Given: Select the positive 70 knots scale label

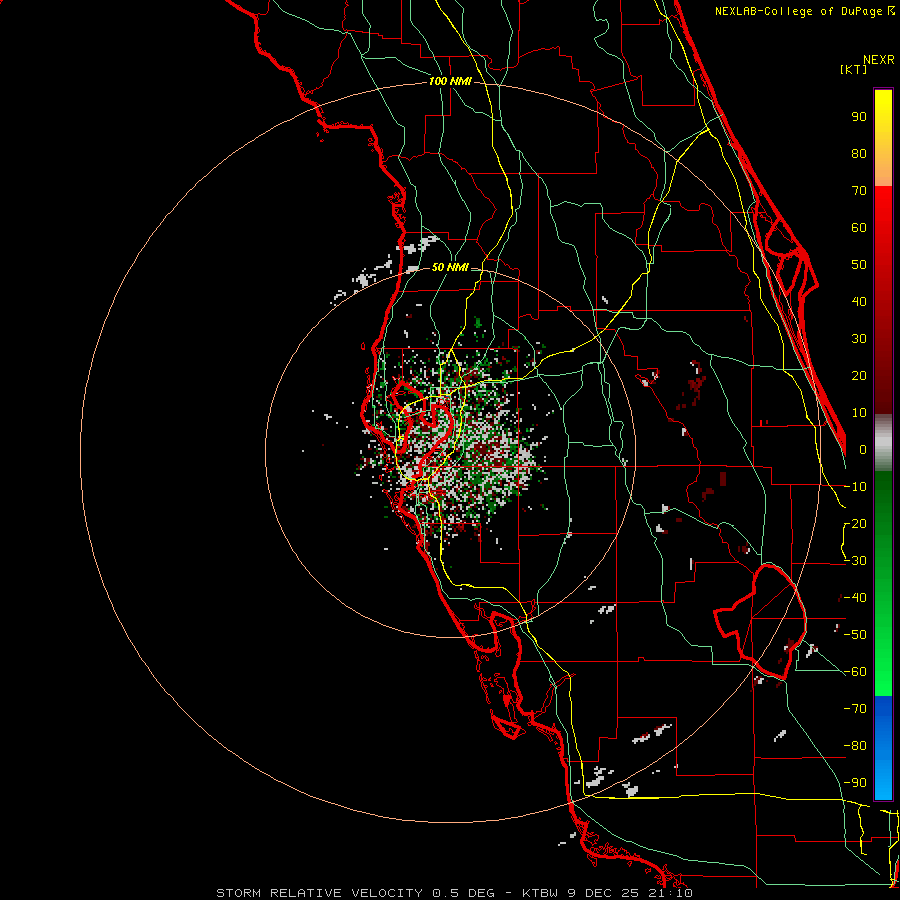Looking at the screenshot, I should click(859, 191).
